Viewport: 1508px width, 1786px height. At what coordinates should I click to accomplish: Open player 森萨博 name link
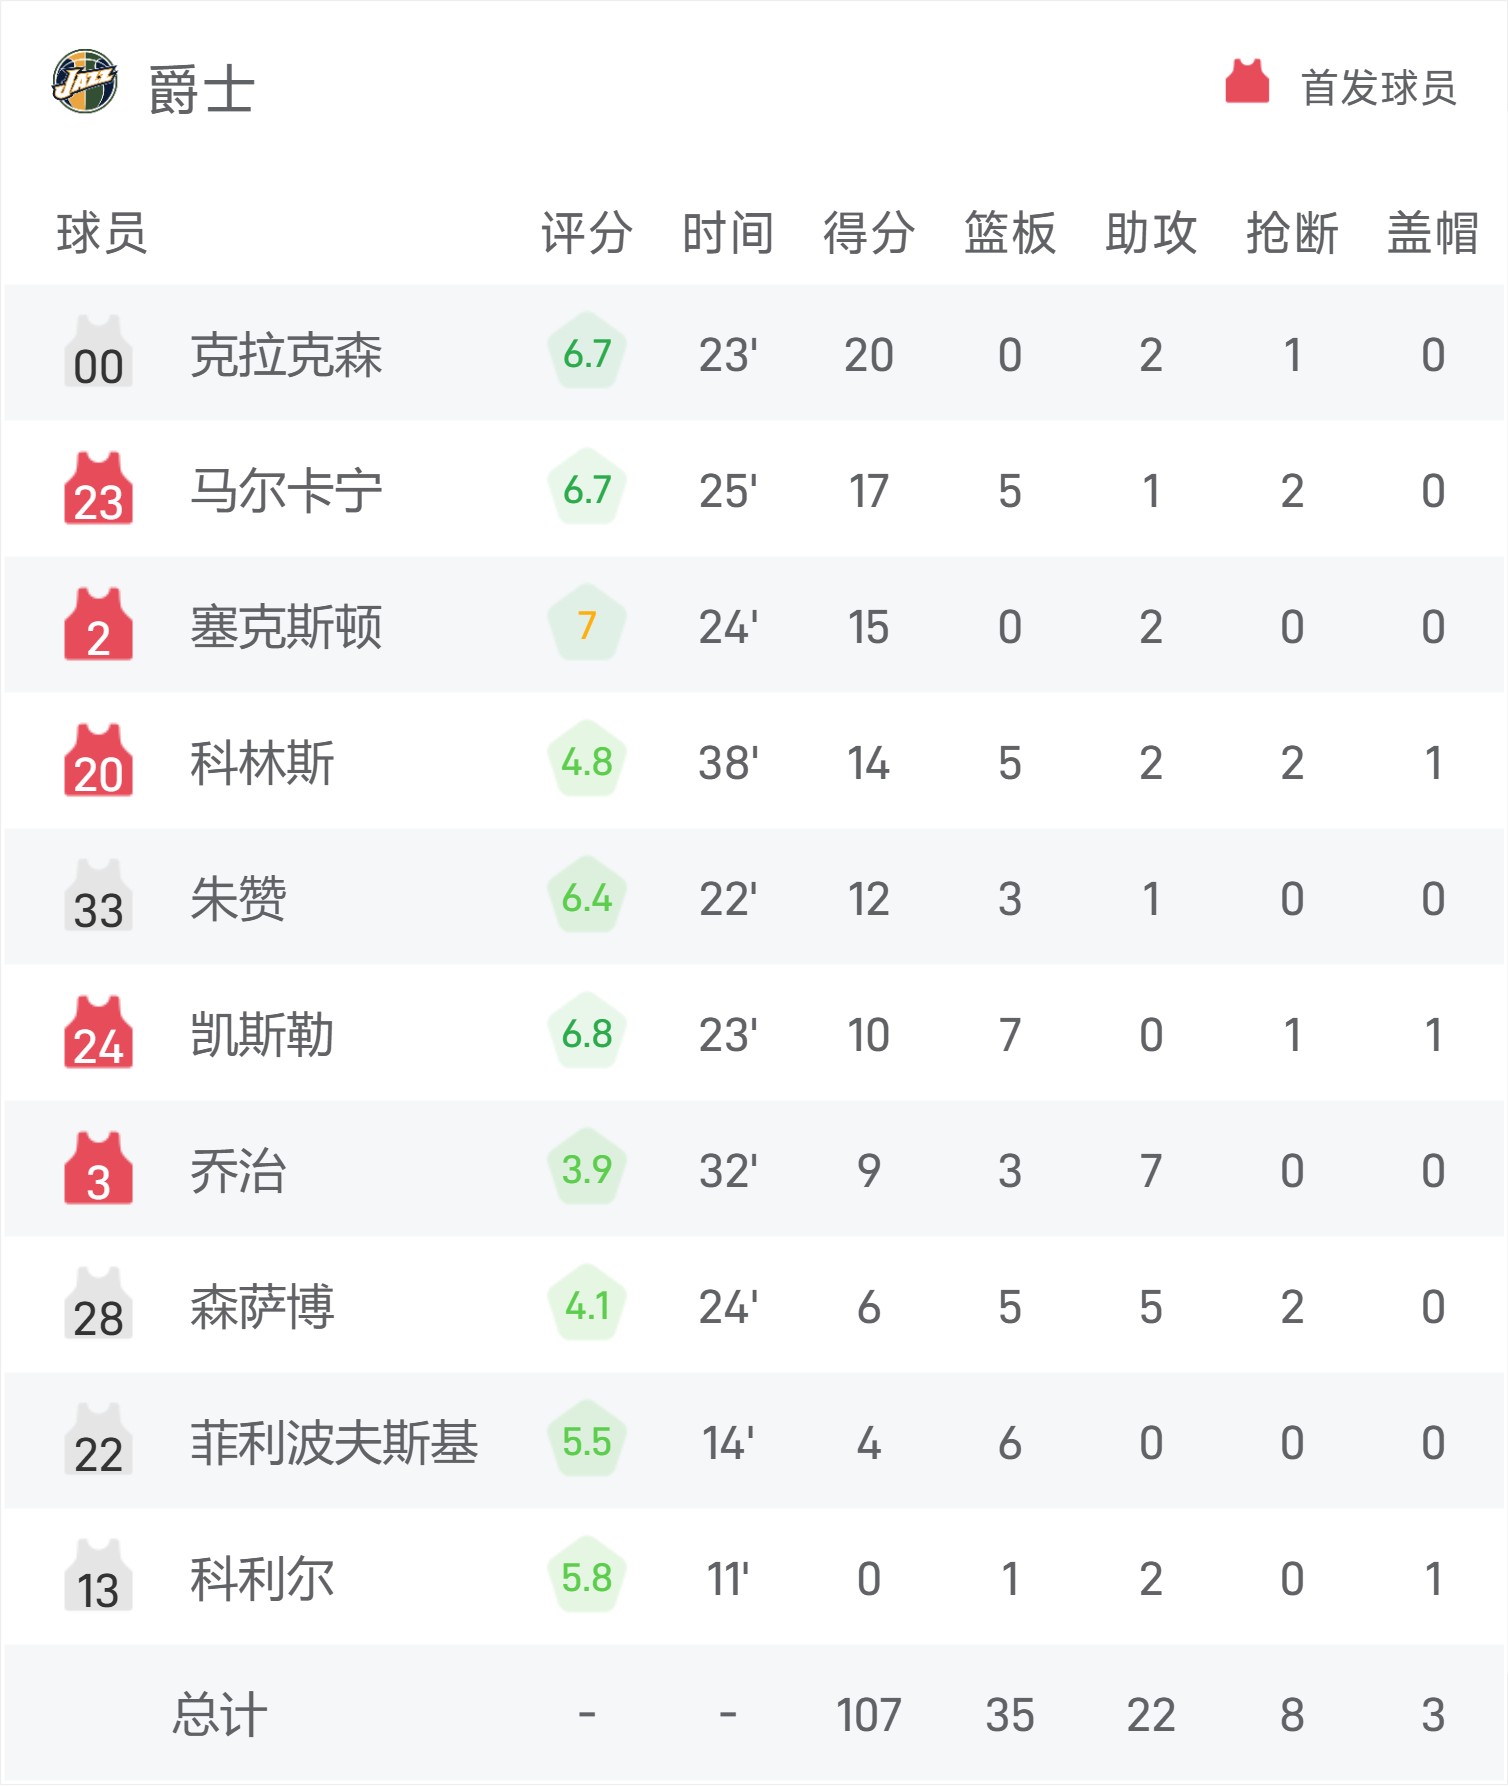tap(262, 1307)
